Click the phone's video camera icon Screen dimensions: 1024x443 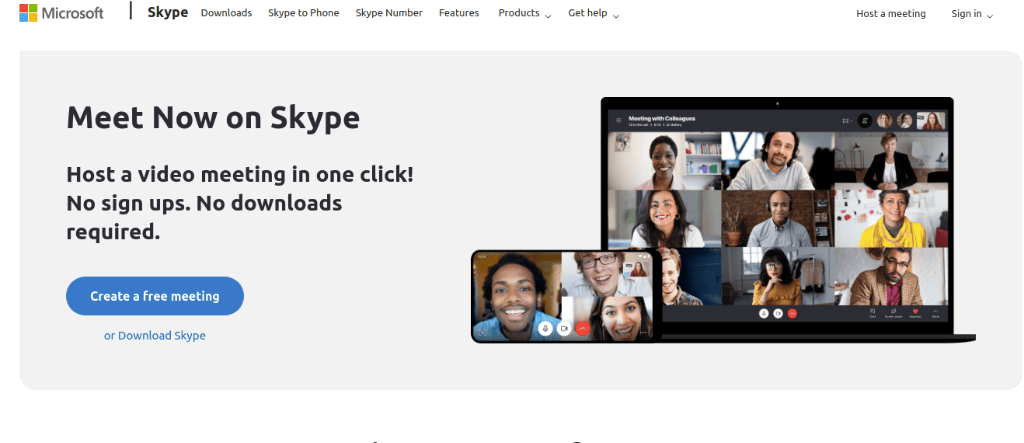564,329
